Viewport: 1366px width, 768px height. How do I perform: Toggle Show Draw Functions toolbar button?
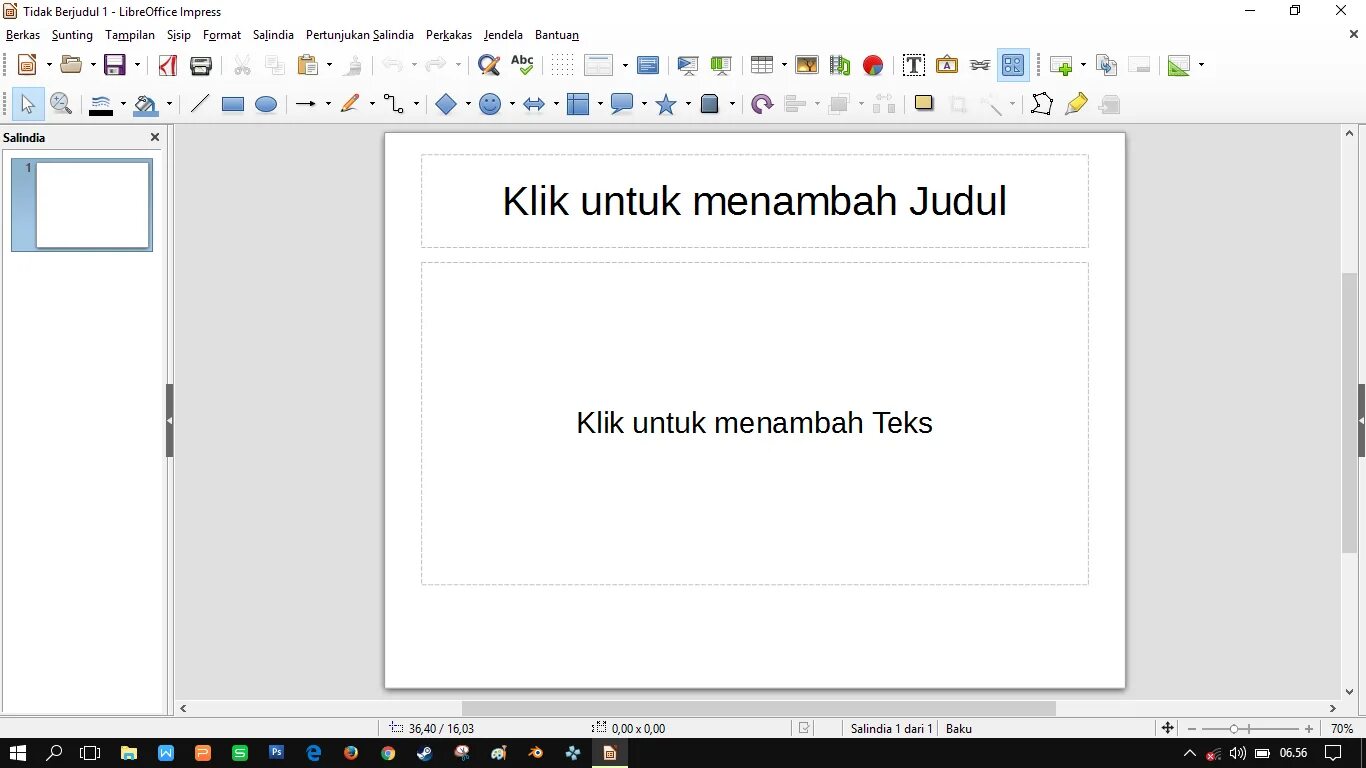pos(1013,65)
